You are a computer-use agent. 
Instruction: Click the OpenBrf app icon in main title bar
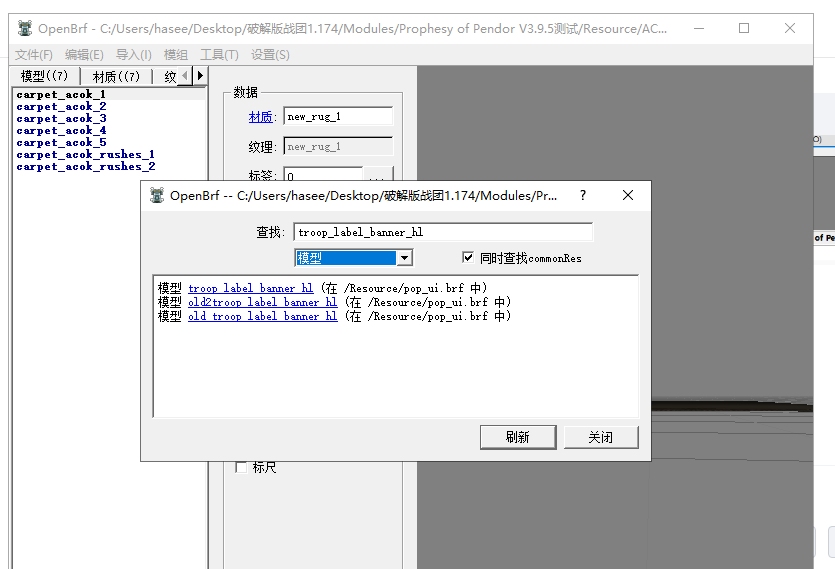click(x=24, y=28)
